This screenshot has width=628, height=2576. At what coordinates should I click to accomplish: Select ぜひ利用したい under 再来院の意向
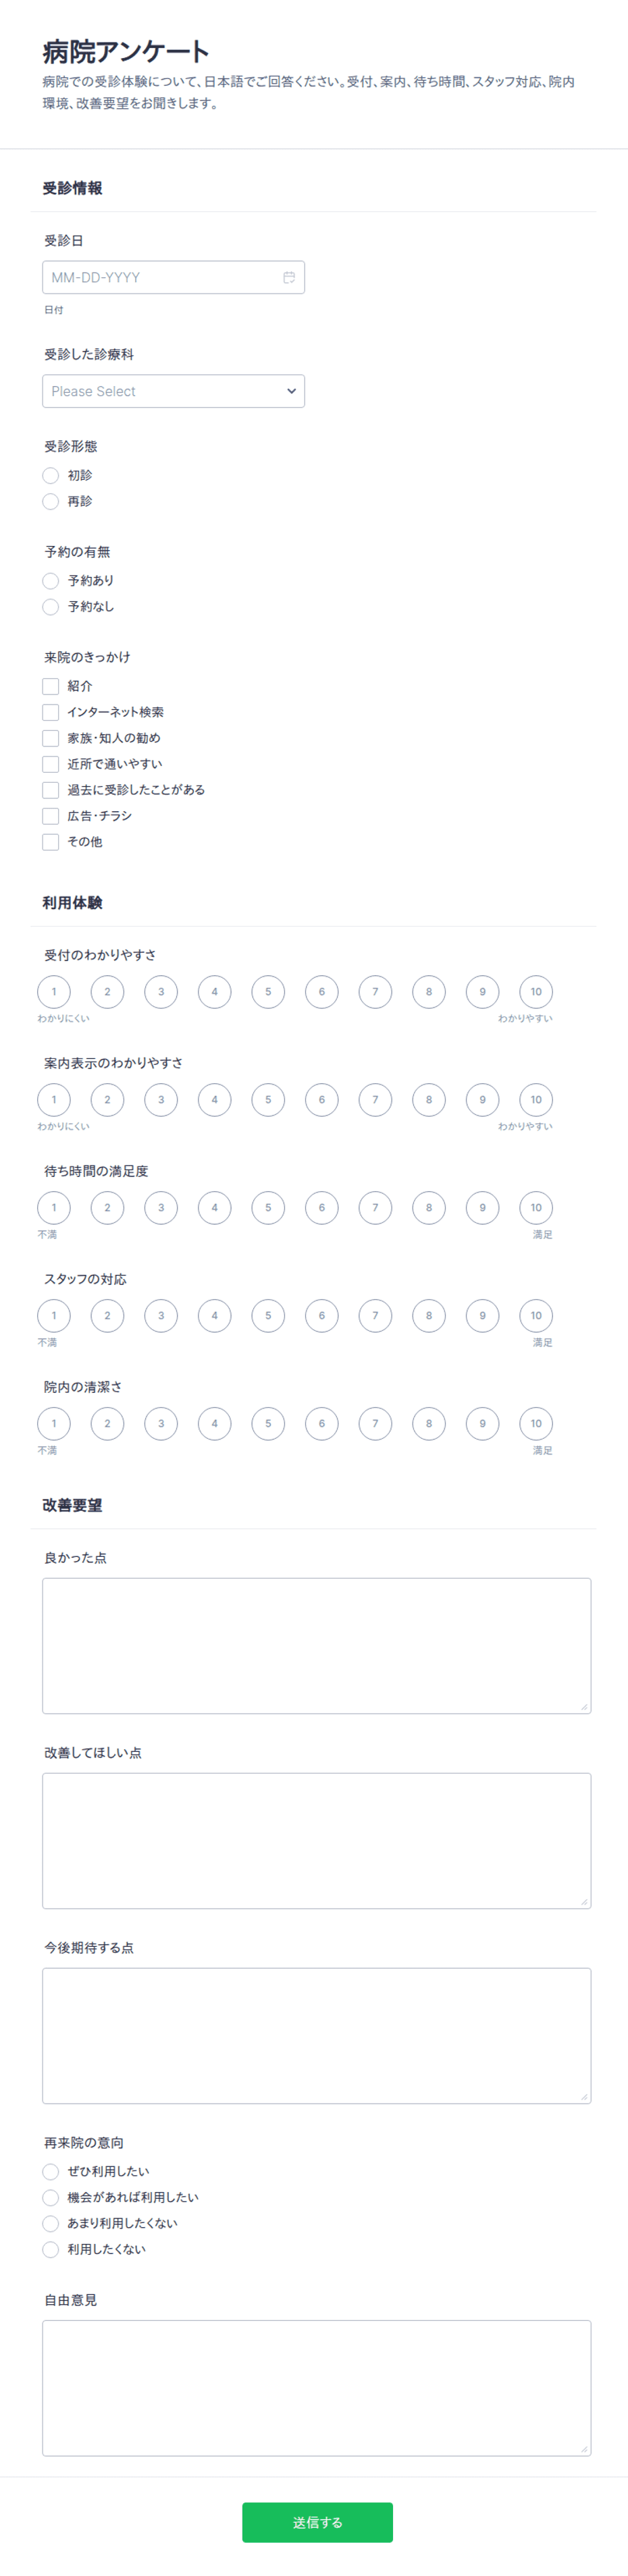click(x=51, y=2171)
